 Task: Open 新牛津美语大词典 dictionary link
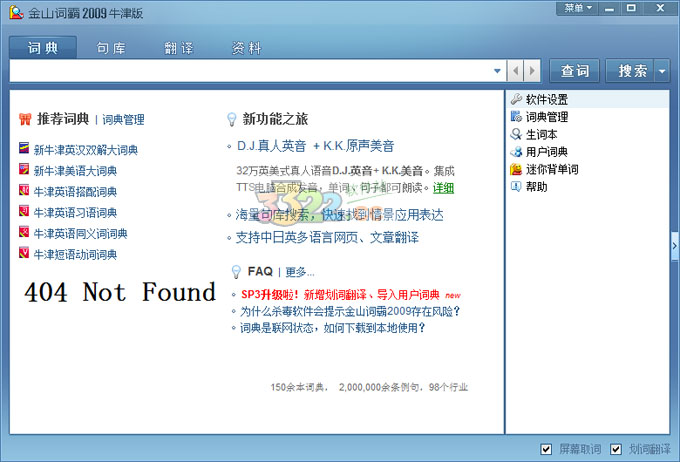[x=75, y=171]
